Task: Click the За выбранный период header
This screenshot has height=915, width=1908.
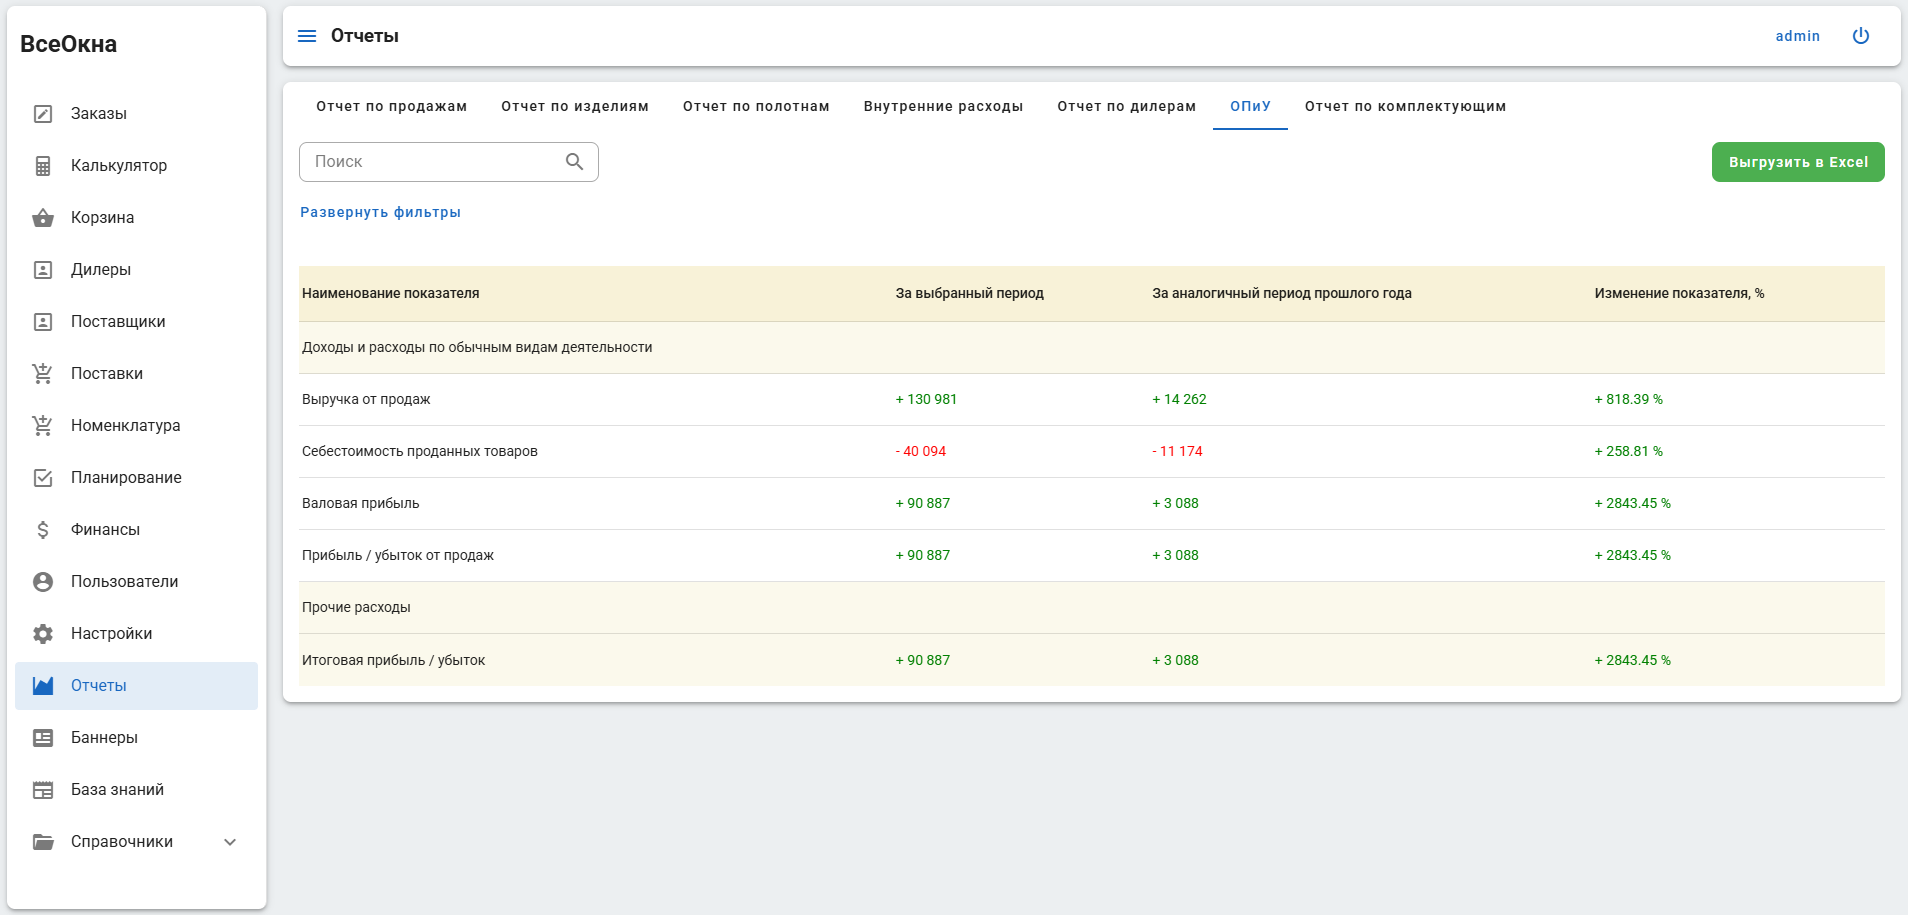Action: (969, 293)
